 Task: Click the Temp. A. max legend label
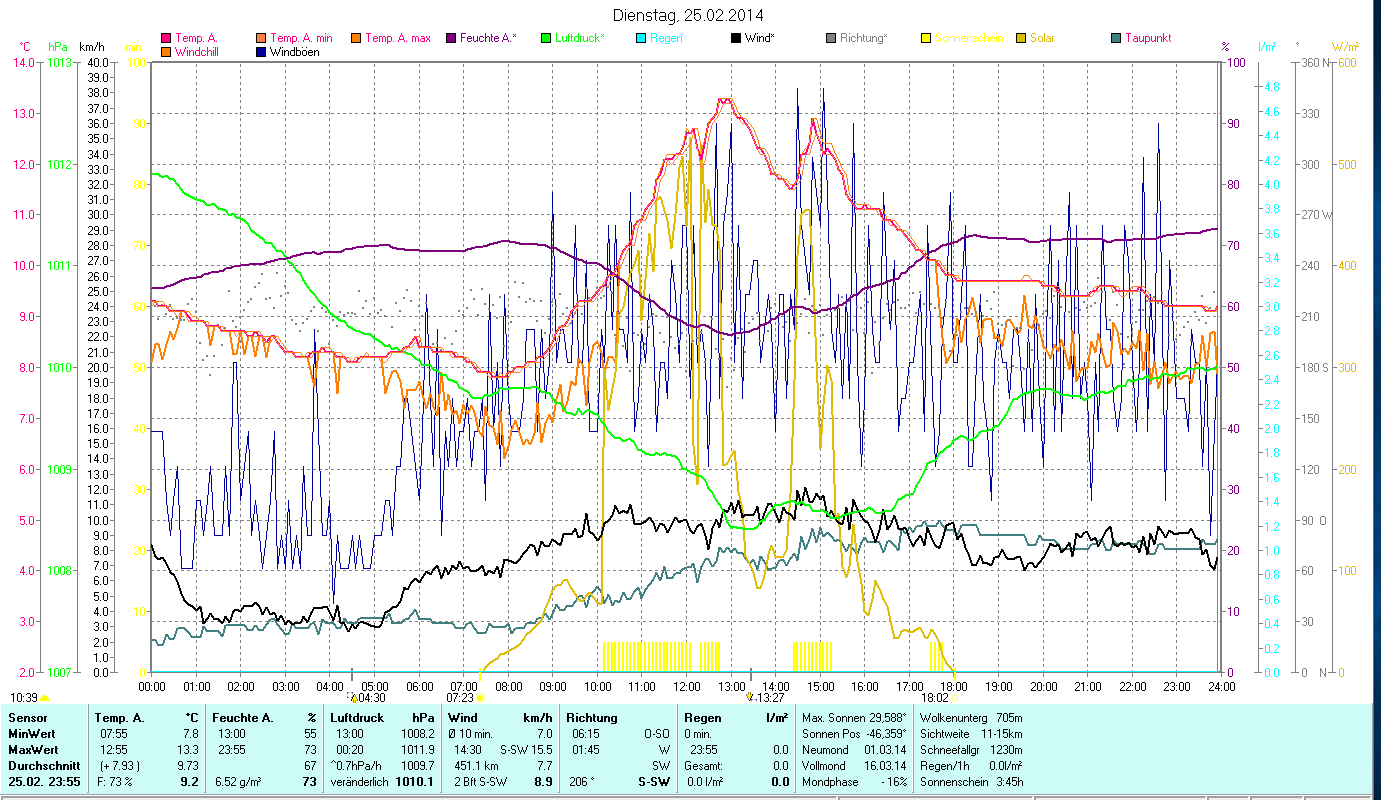tap(397, 39)
